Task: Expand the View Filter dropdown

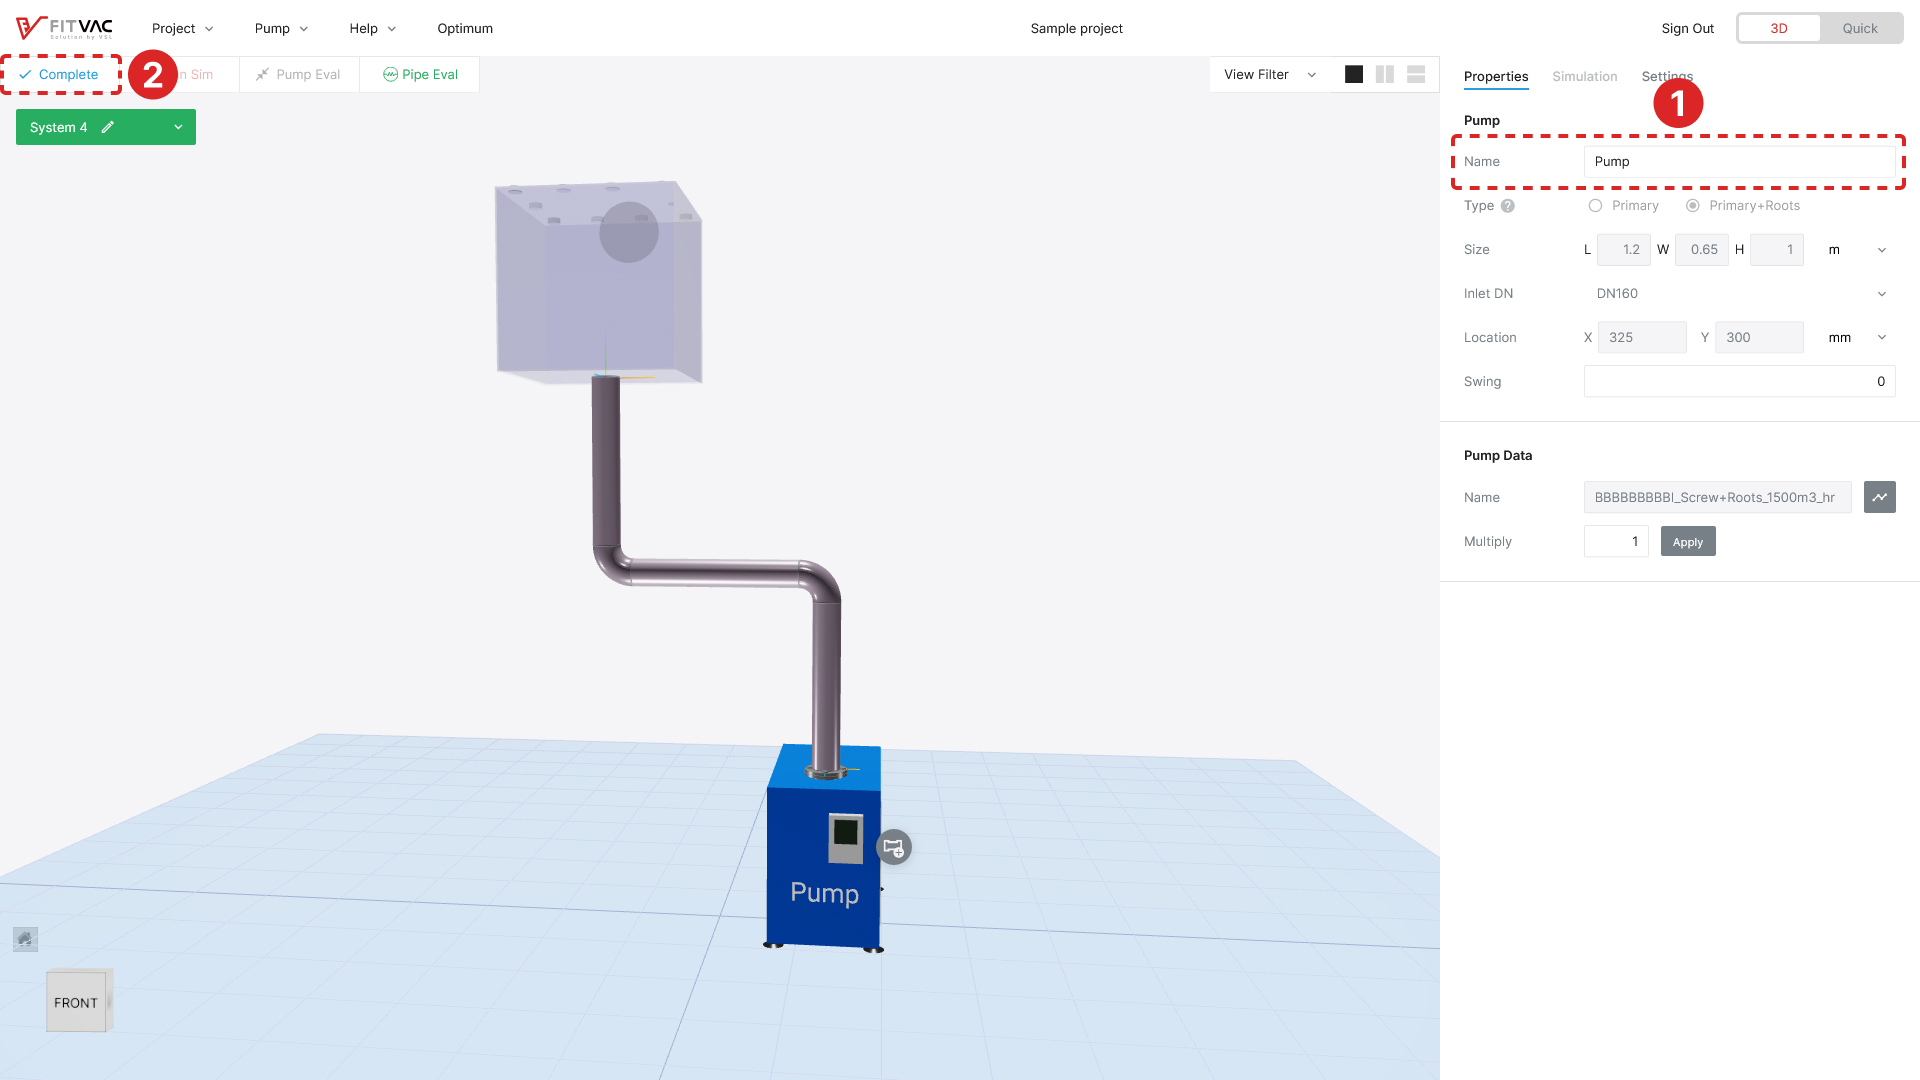Action: [x=1270, y=74]
